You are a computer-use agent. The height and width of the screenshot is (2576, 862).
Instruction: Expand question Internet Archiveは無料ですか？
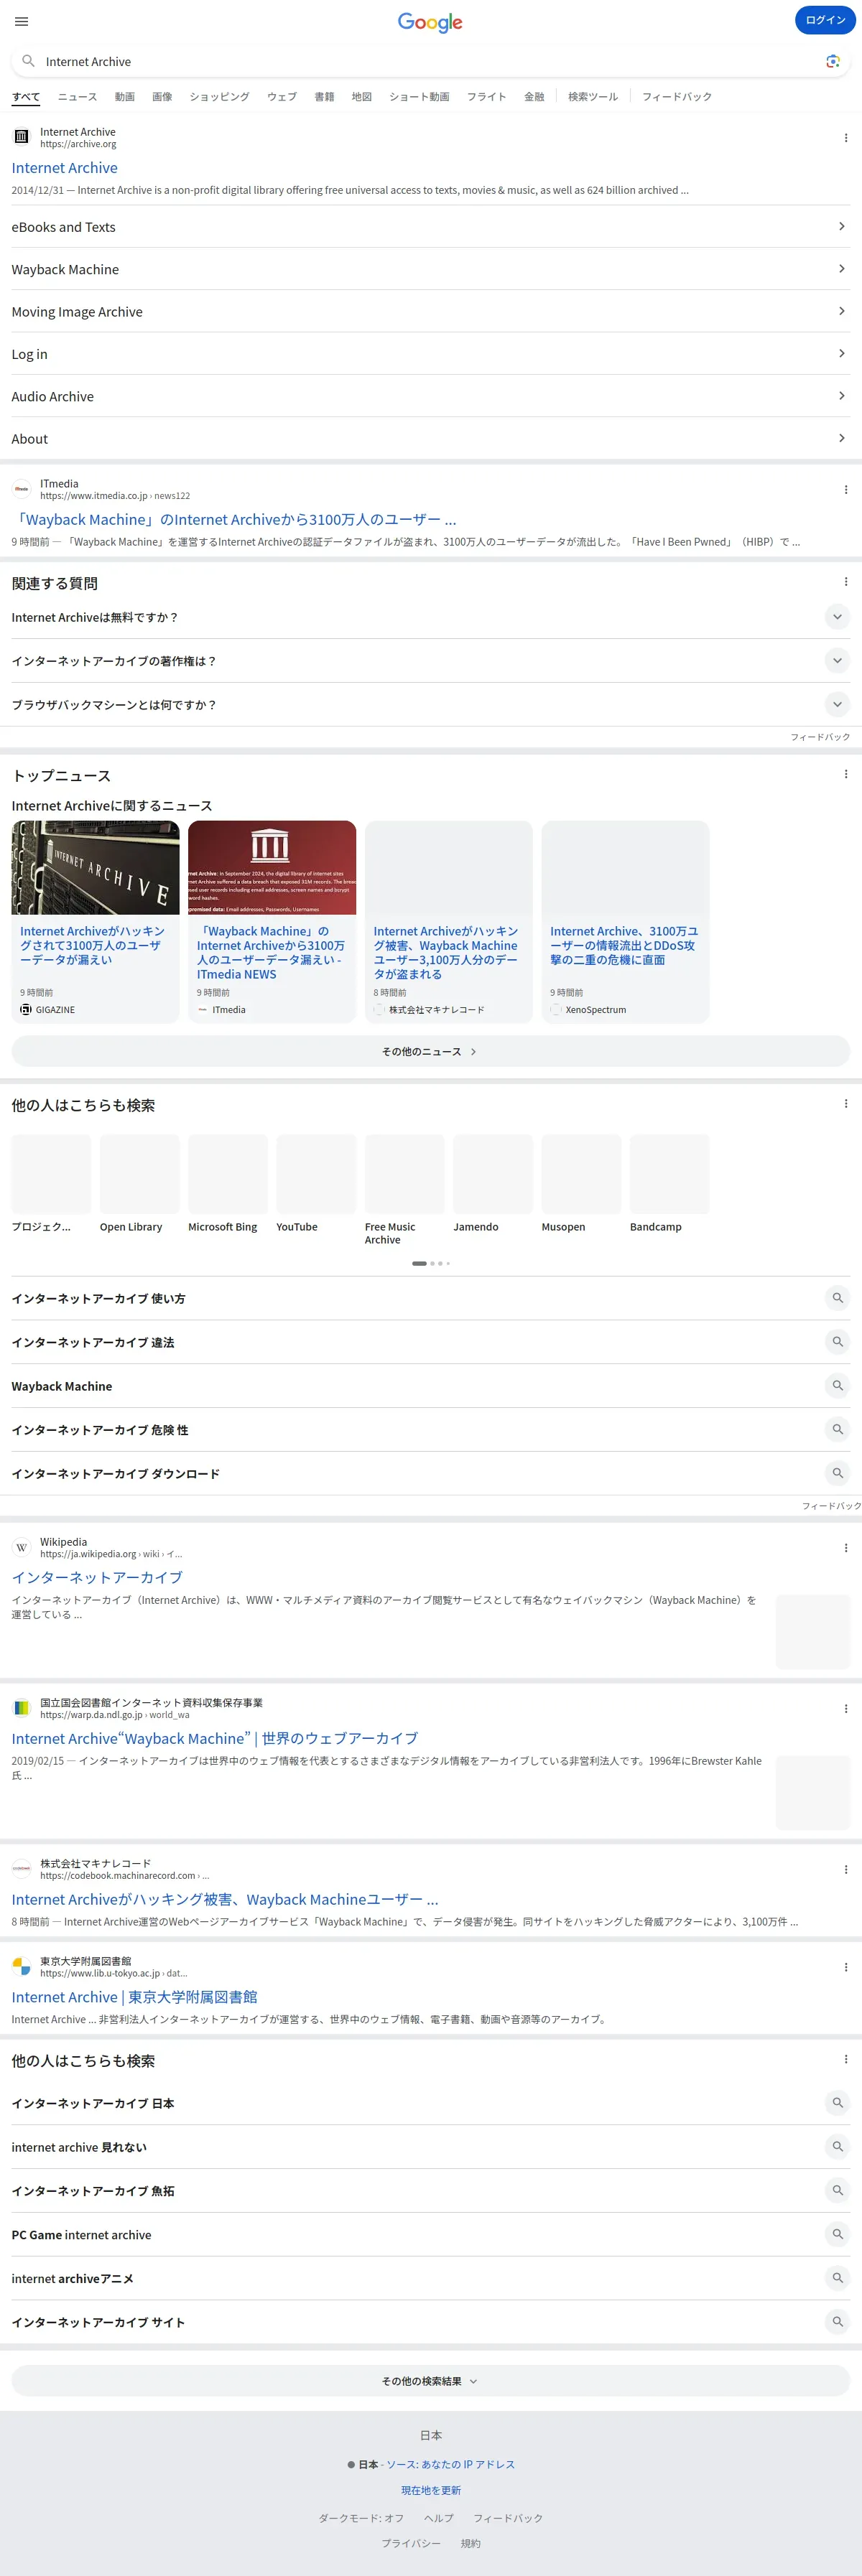click(430, 617)
